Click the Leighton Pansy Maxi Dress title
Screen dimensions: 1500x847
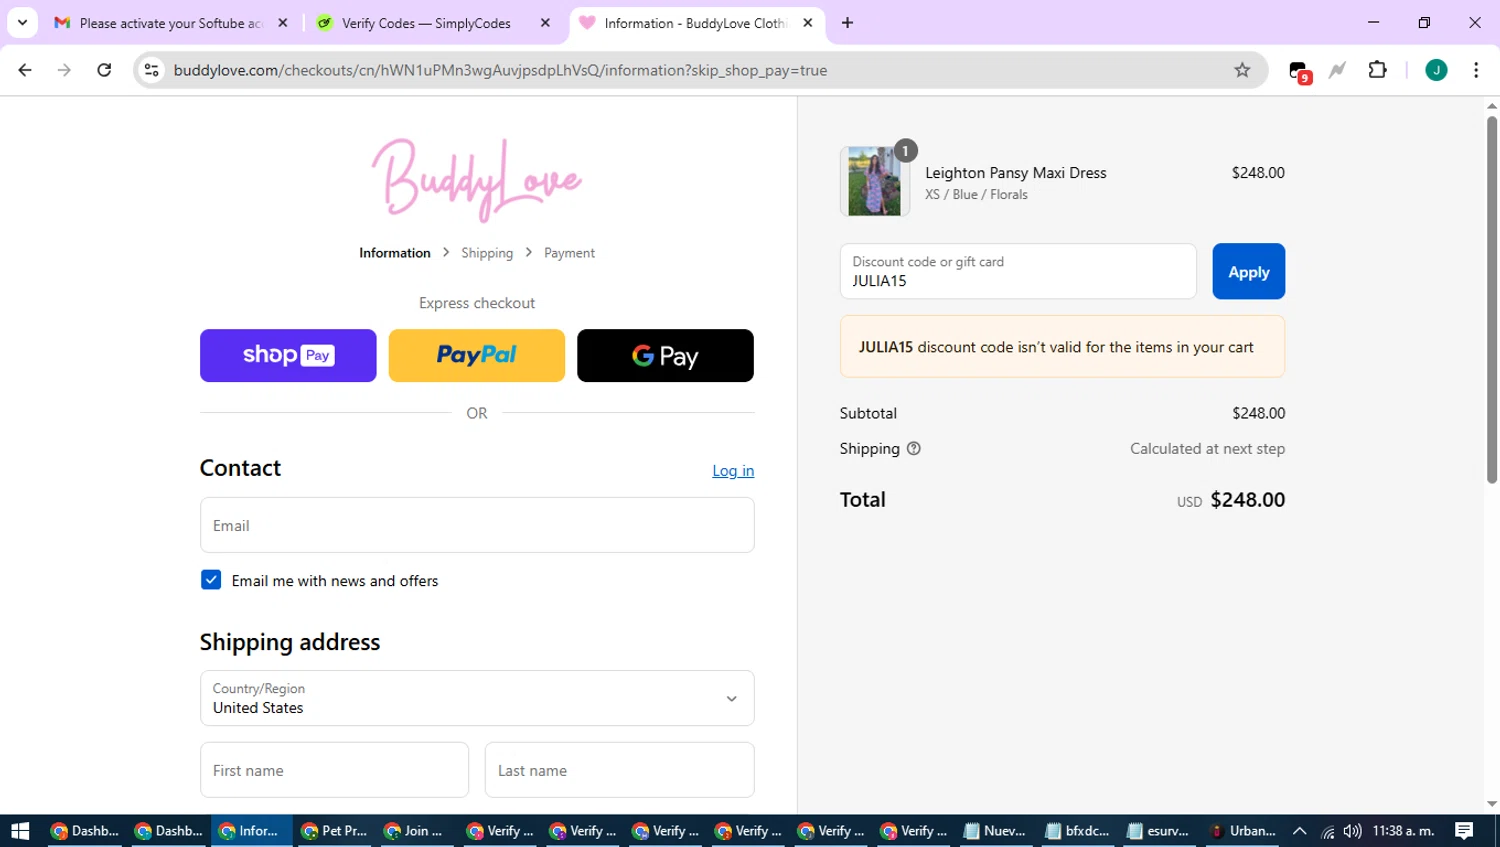point(1016,173)
